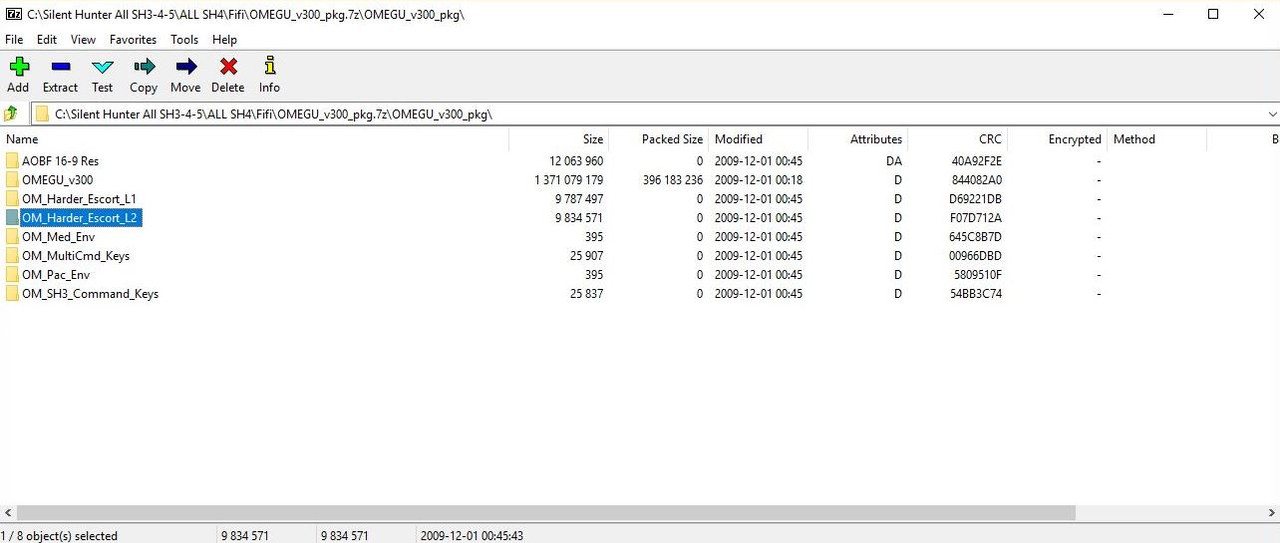
Task: Click the horizontal scrollbar thumb
Action: click(x=546, y=513)
